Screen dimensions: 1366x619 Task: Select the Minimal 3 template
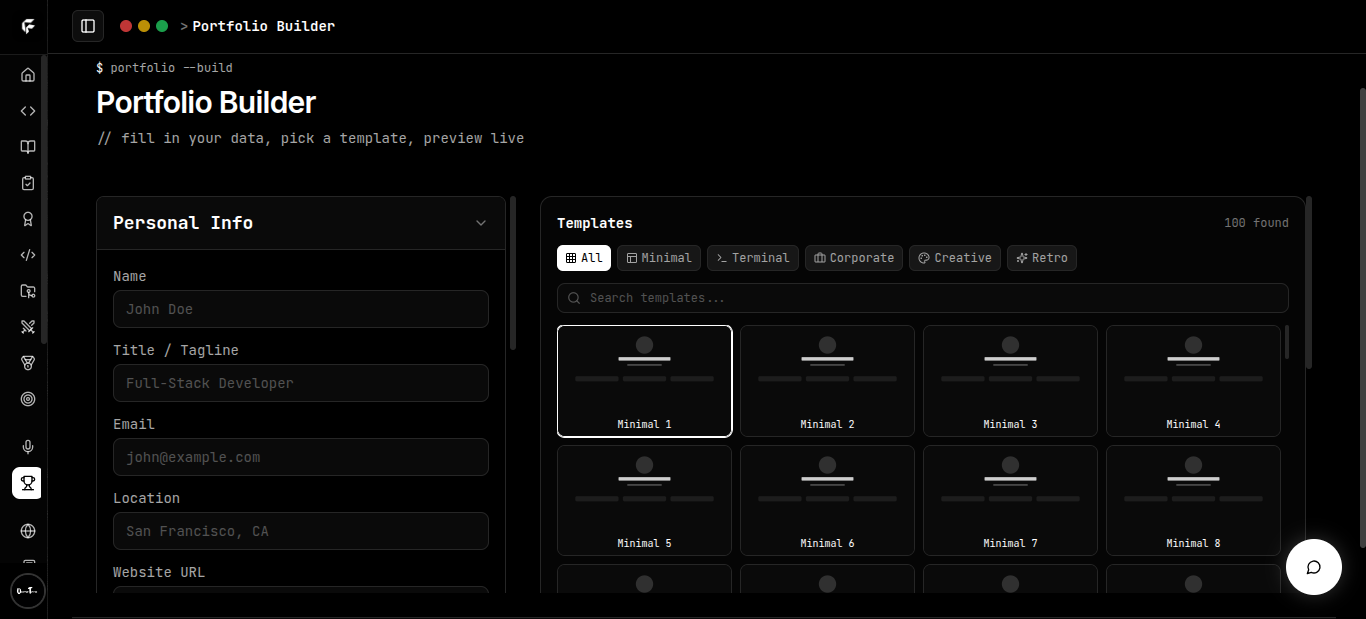(1010, 381)
